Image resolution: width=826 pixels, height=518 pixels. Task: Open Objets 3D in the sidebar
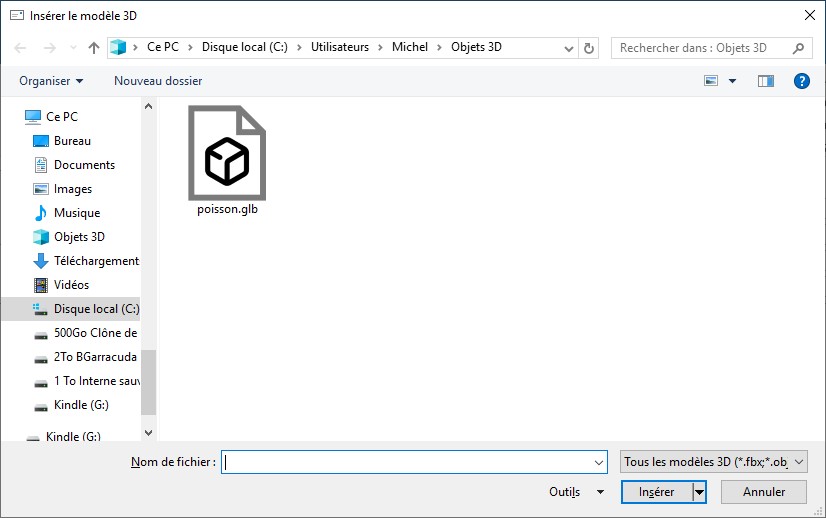tap(79, 237)
